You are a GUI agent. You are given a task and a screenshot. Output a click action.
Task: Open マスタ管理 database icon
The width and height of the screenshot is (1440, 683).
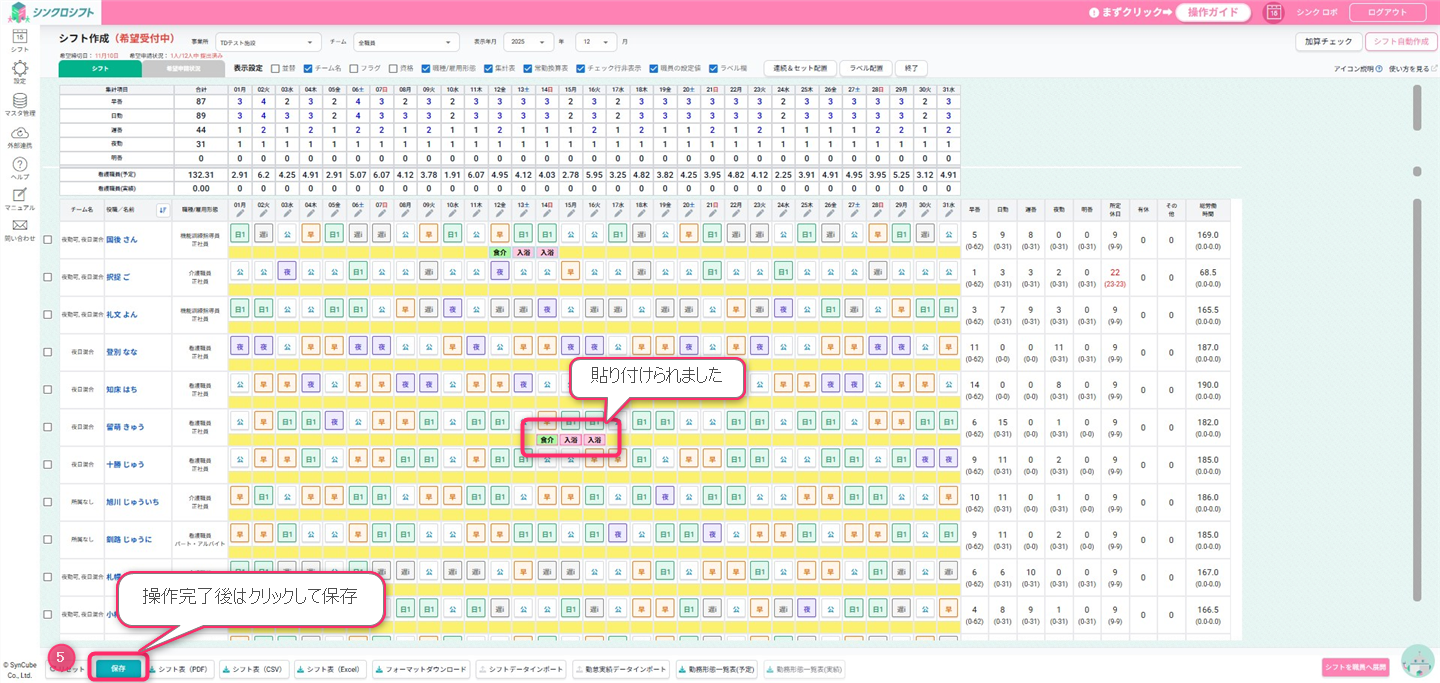coord(19,101)
